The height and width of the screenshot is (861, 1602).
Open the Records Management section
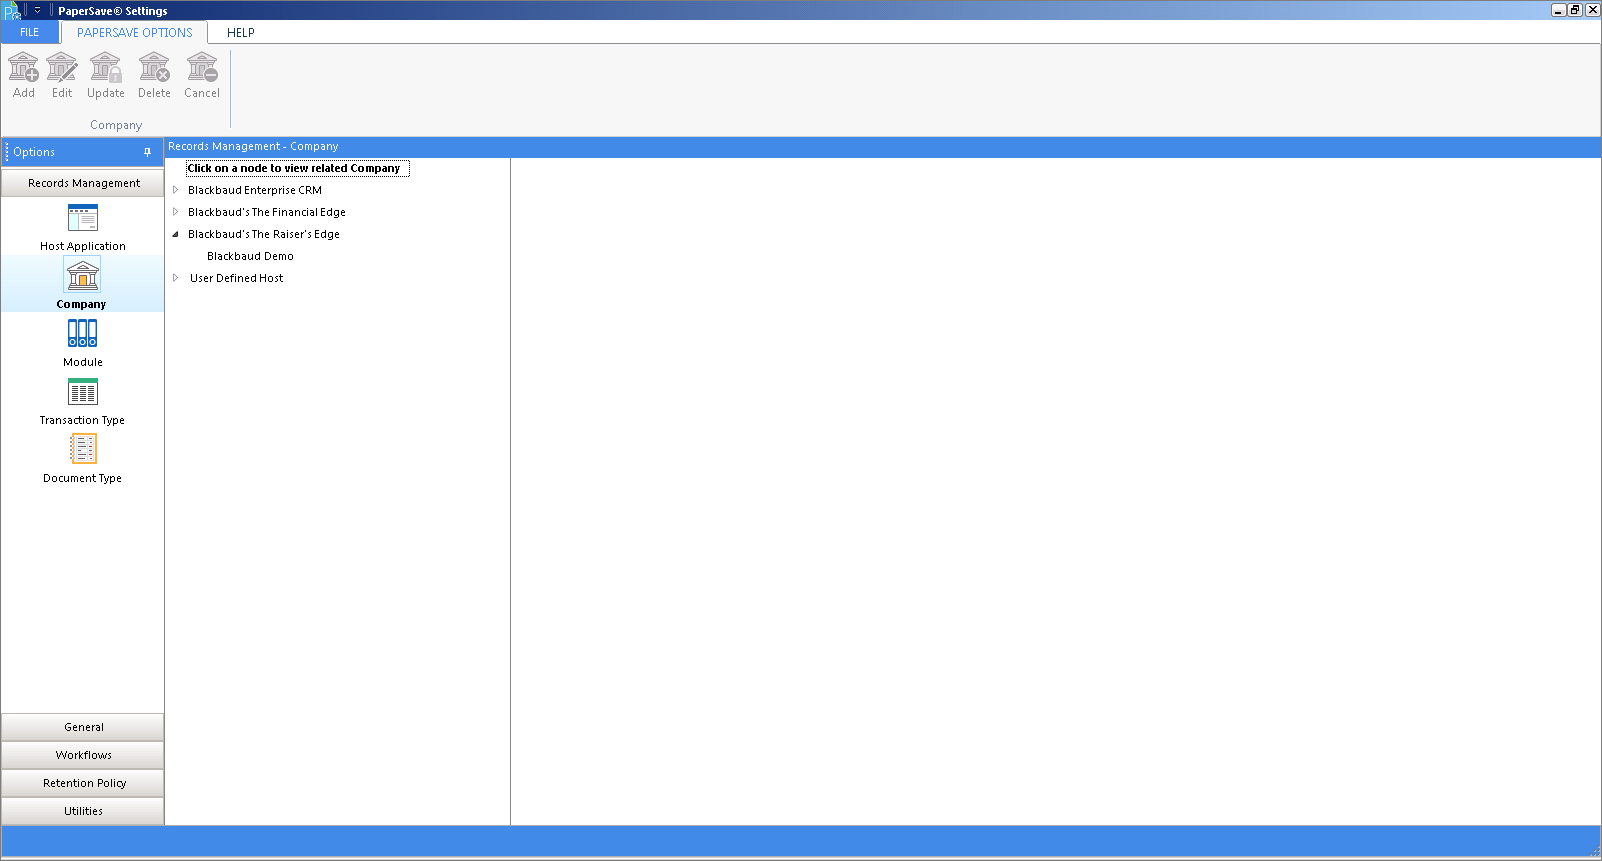coord(83,183)
